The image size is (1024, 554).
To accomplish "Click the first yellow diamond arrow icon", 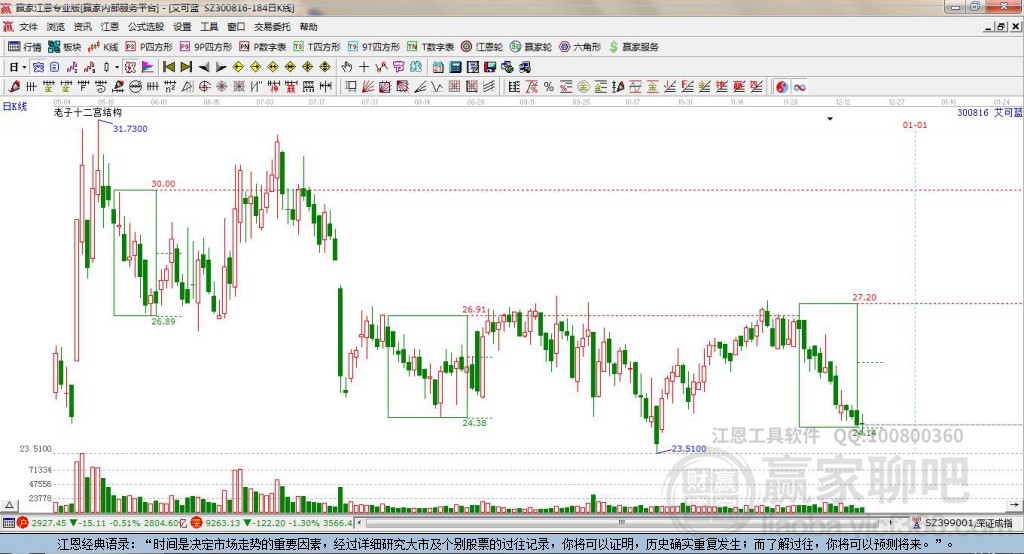I will coord(238,67).
